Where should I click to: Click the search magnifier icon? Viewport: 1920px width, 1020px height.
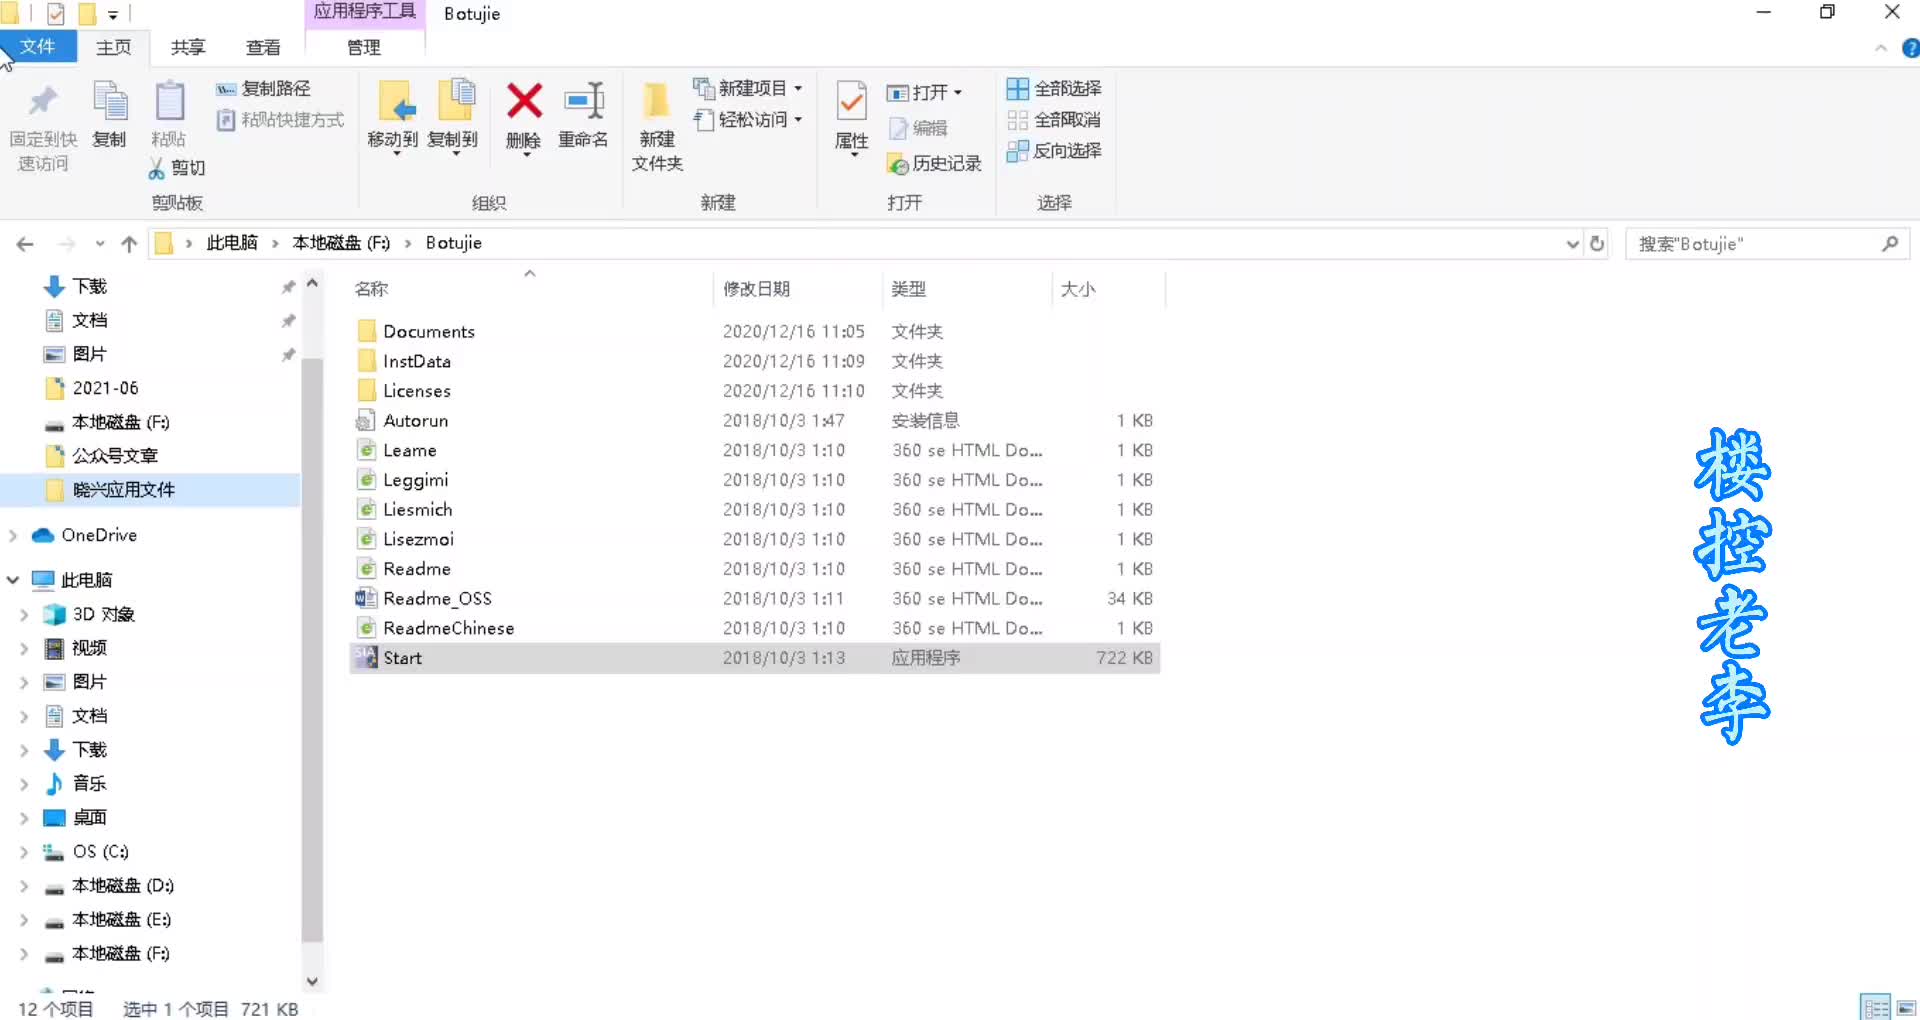(x=1889, y=244)
